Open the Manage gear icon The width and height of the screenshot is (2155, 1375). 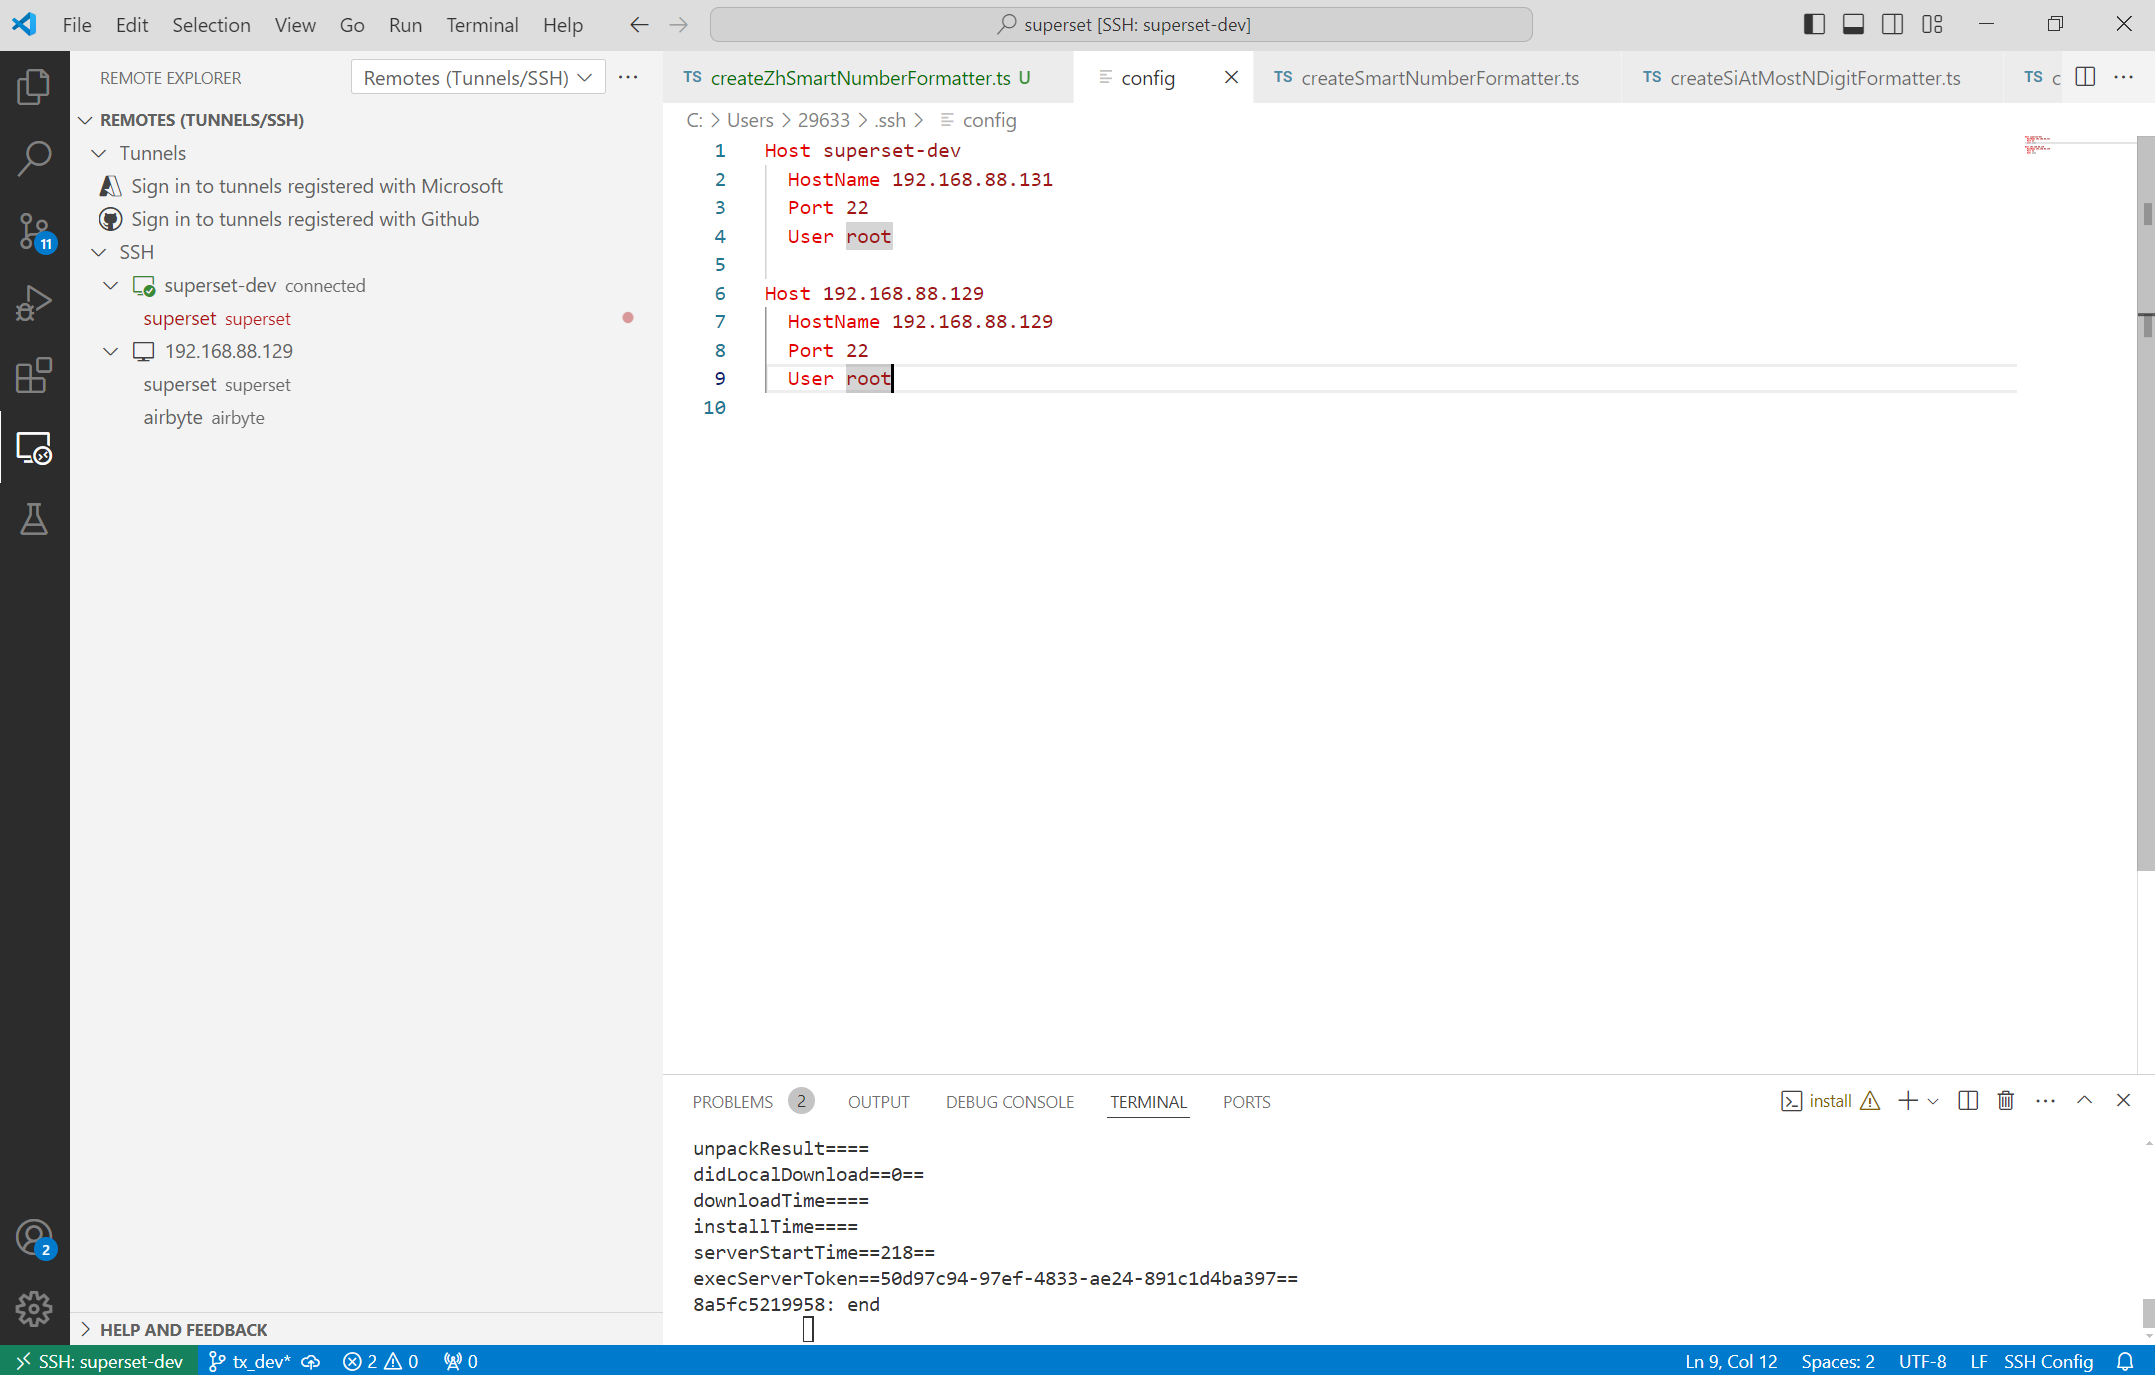[x=34, y=1308]
